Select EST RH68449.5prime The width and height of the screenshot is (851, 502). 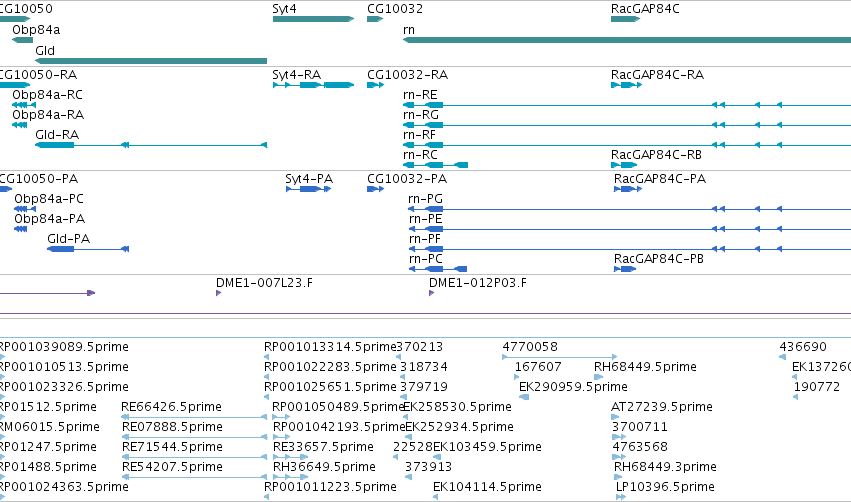coord(645,367)
